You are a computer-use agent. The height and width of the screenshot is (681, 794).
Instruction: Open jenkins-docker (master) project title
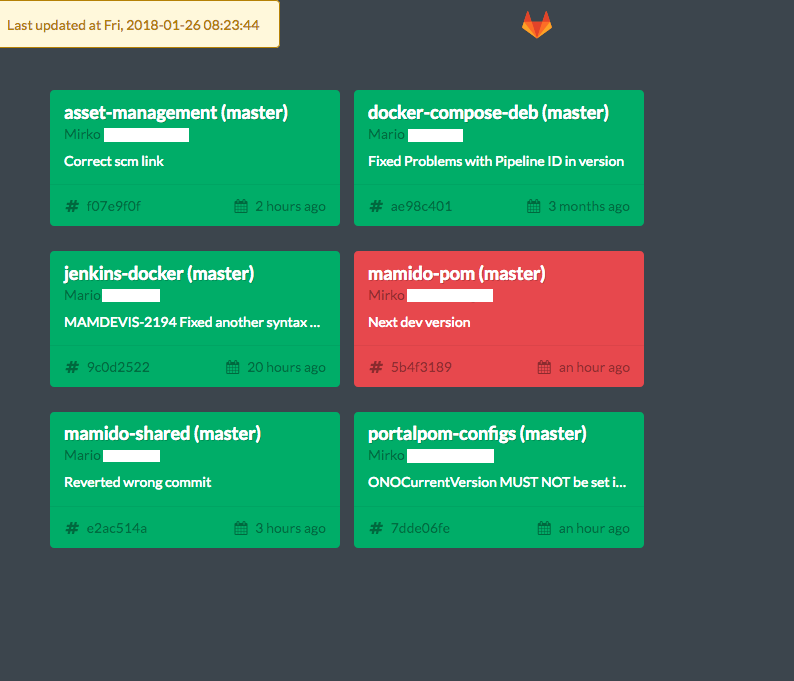click(x=159, y=273)
